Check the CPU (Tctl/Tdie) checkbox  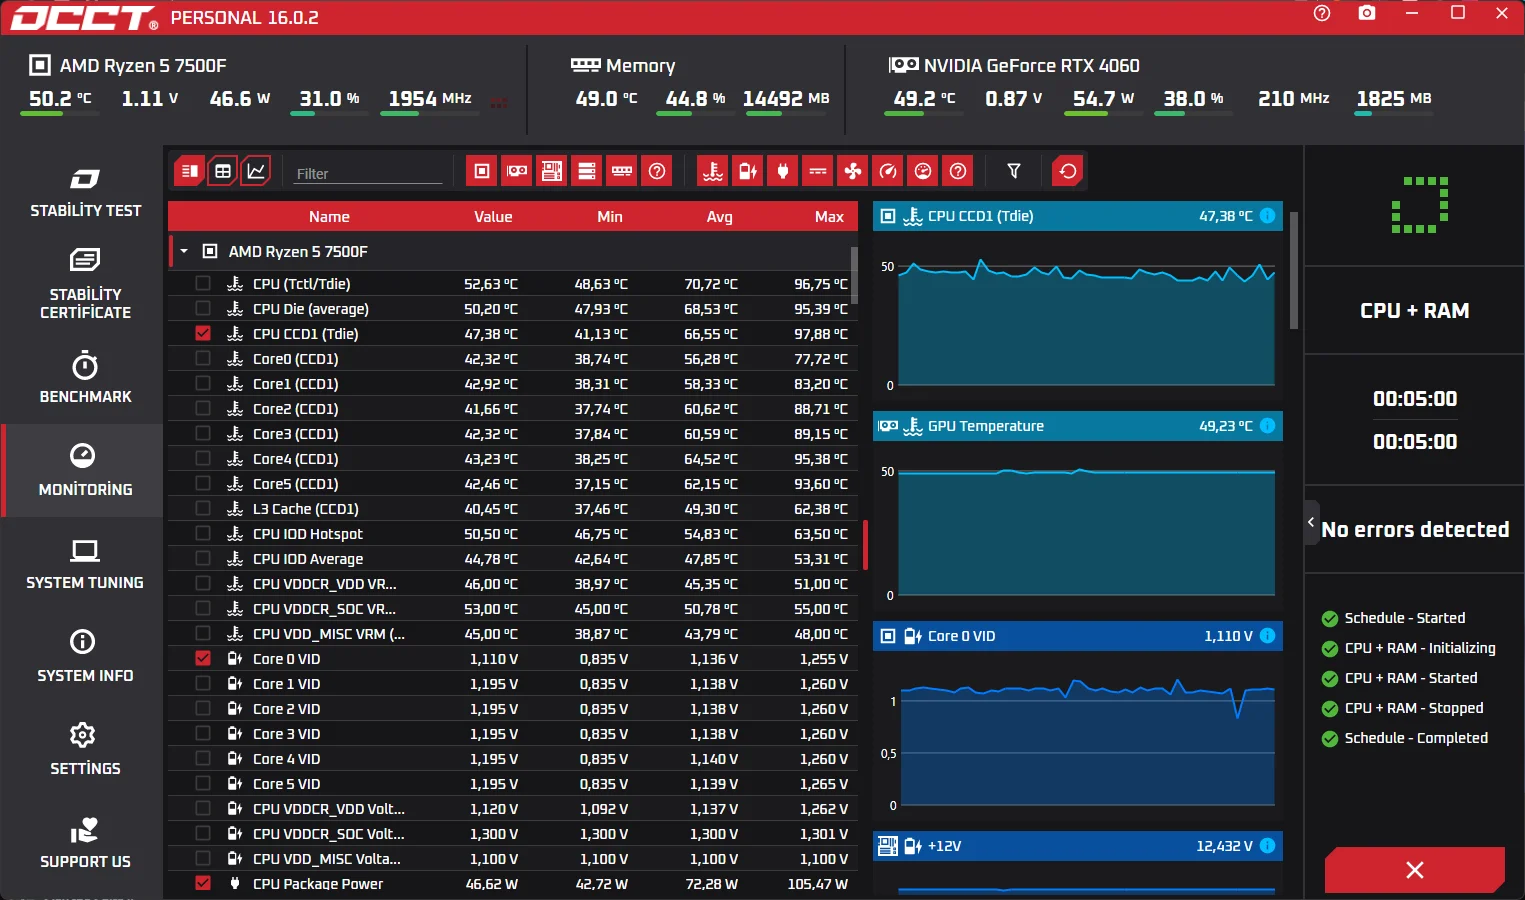(x=203, y=284)
